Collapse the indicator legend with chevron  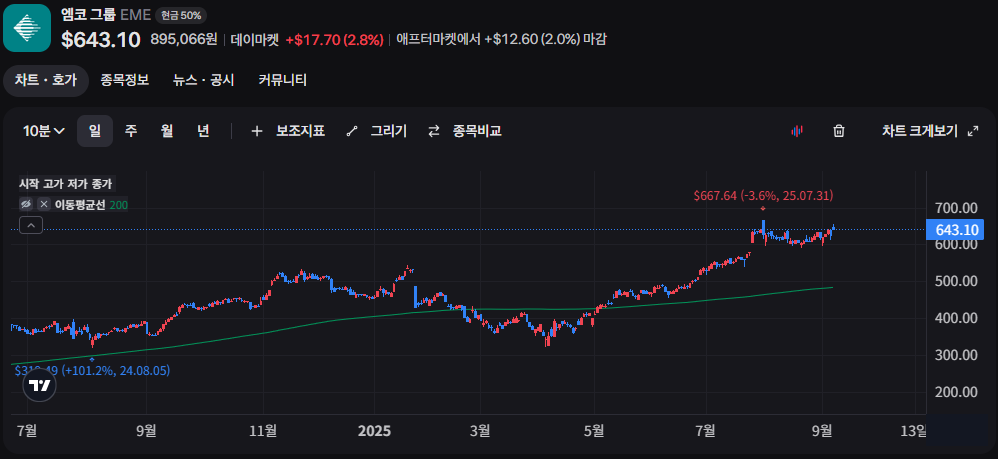pyautogui.click(x=31, y=225)
